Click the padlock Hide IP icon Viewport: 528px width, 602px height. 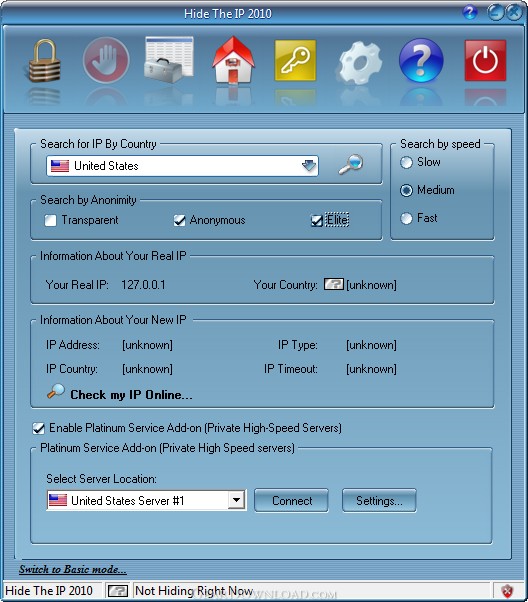click(x=44, y=60)
